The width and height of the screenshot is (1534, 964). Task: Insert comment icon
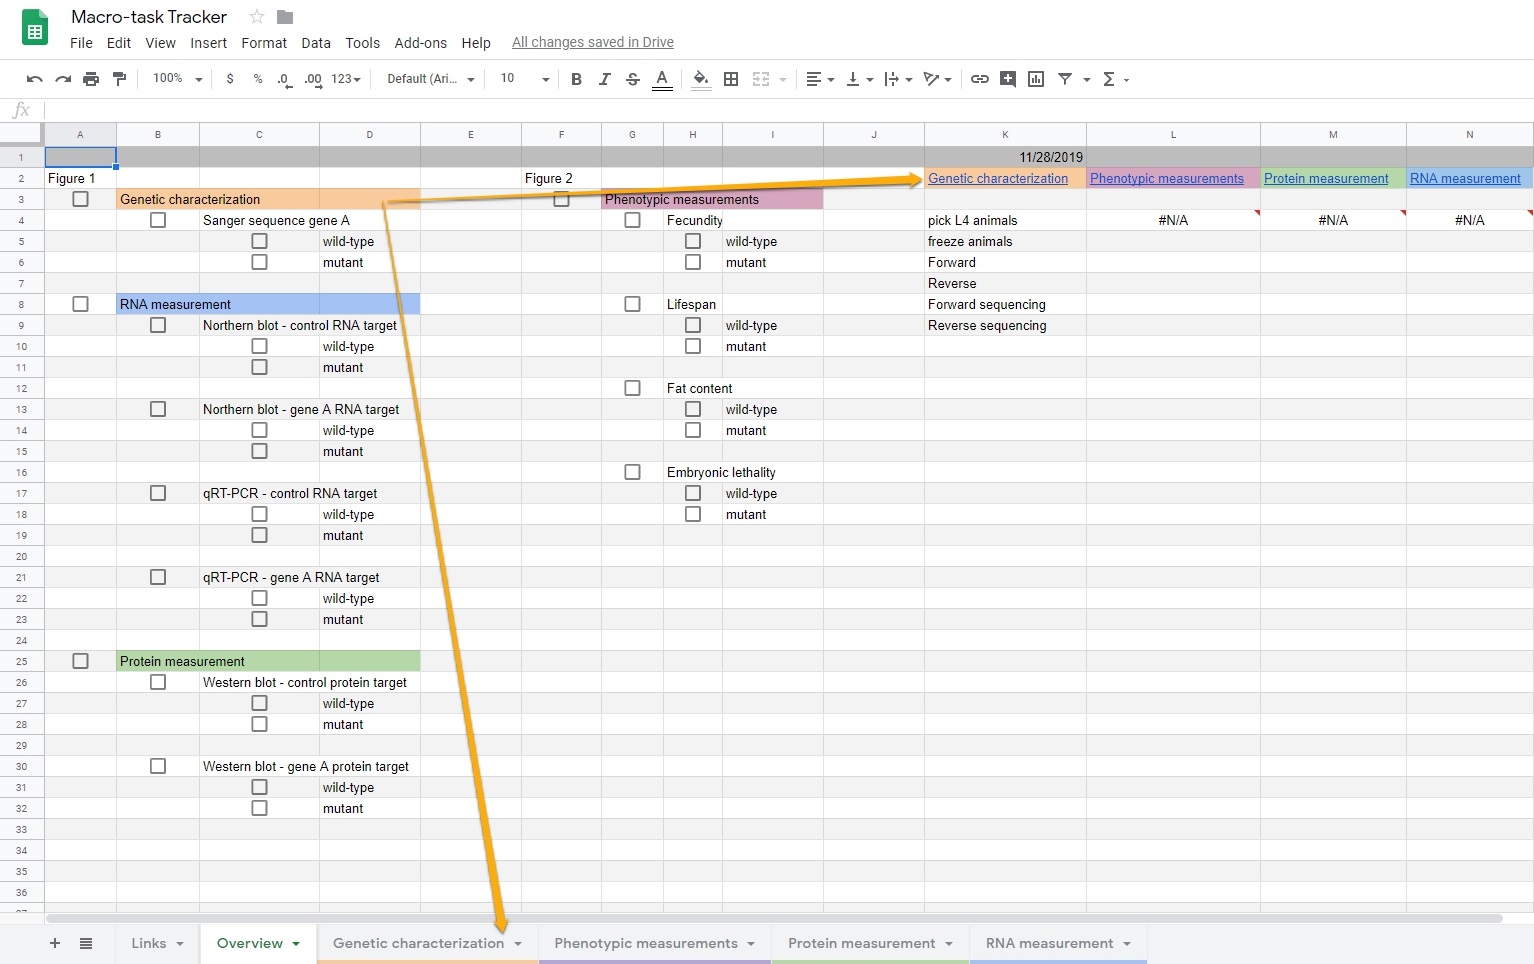(x=1008, y=79)
